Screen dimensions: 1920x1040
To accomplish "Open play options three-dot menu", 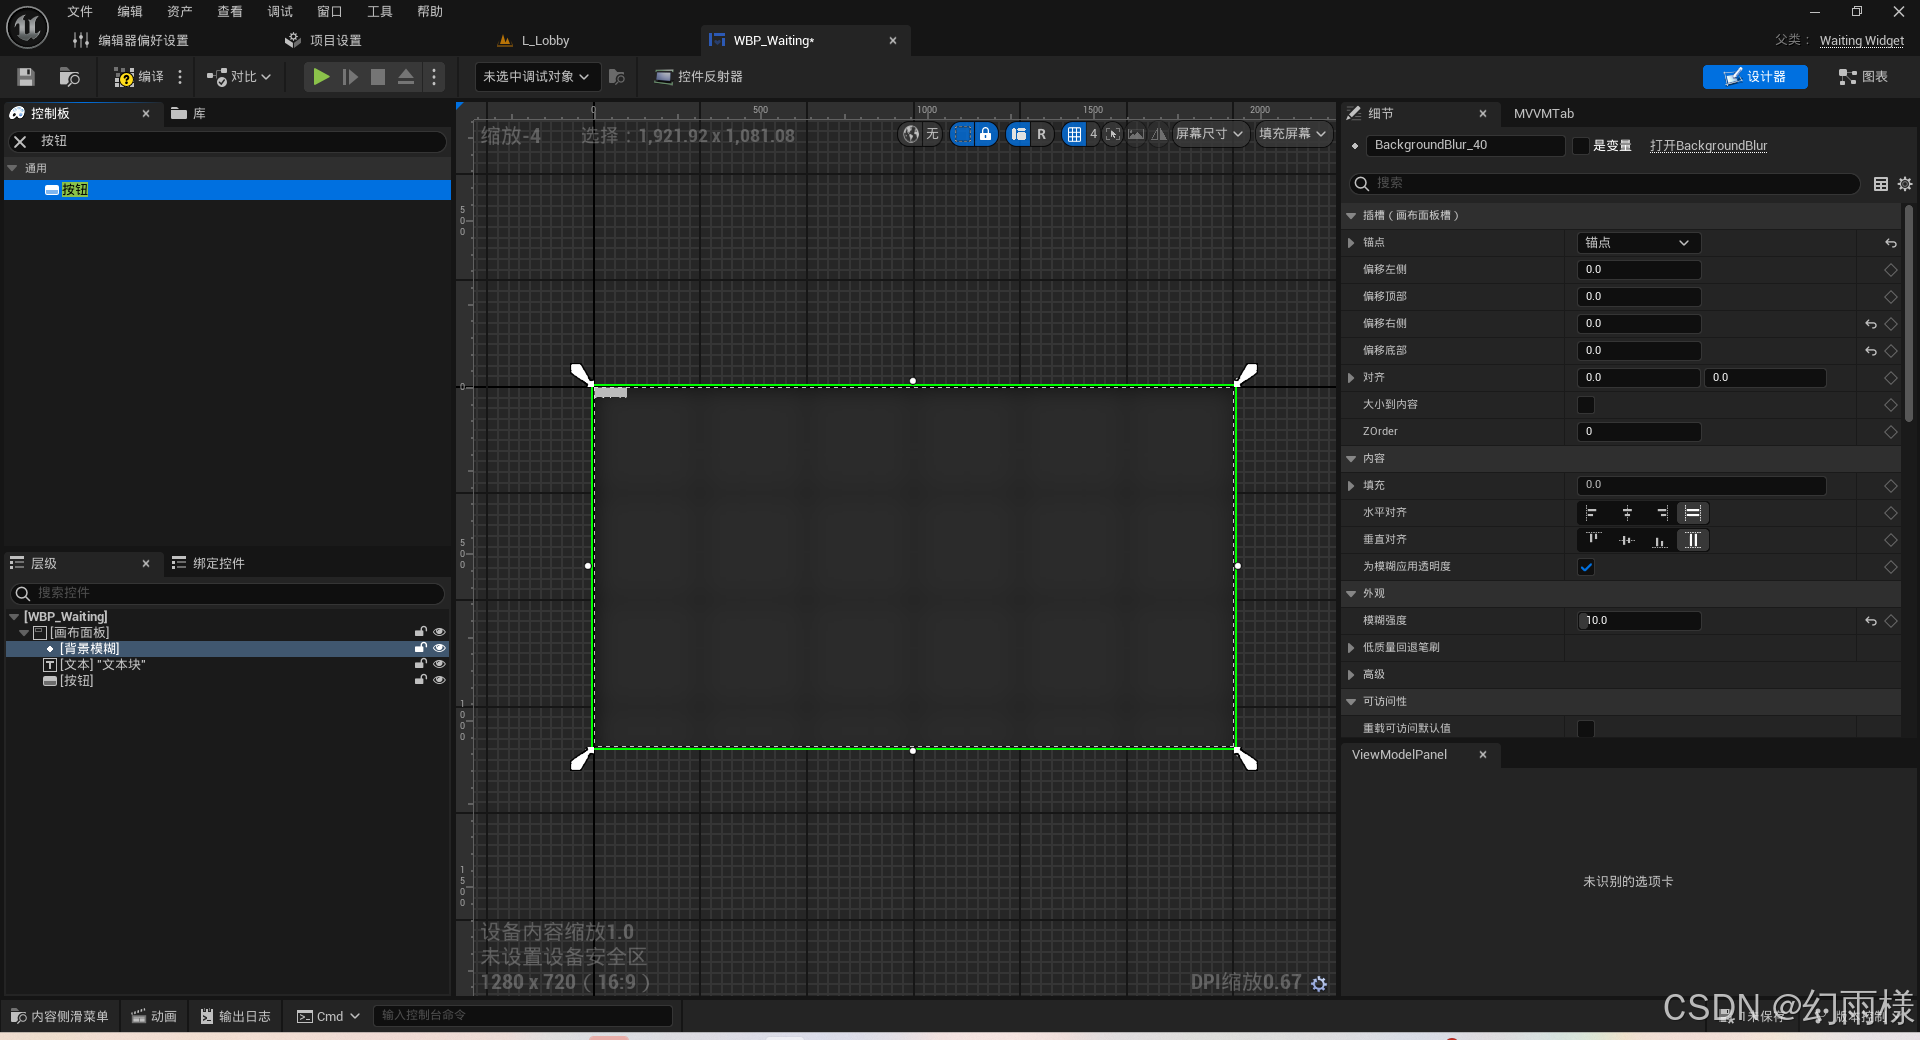I will pyautogui.click(x=433, y=77).
